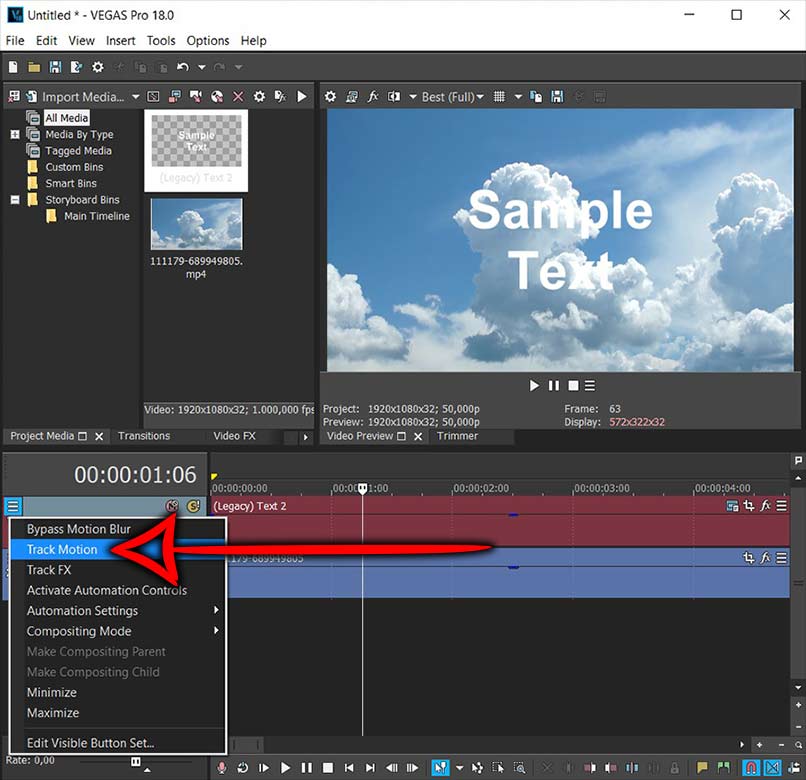Switch to the Trimmer tab
Image resolution: width=806 pixels, height=780 pixels.
(x=457, y=436)
